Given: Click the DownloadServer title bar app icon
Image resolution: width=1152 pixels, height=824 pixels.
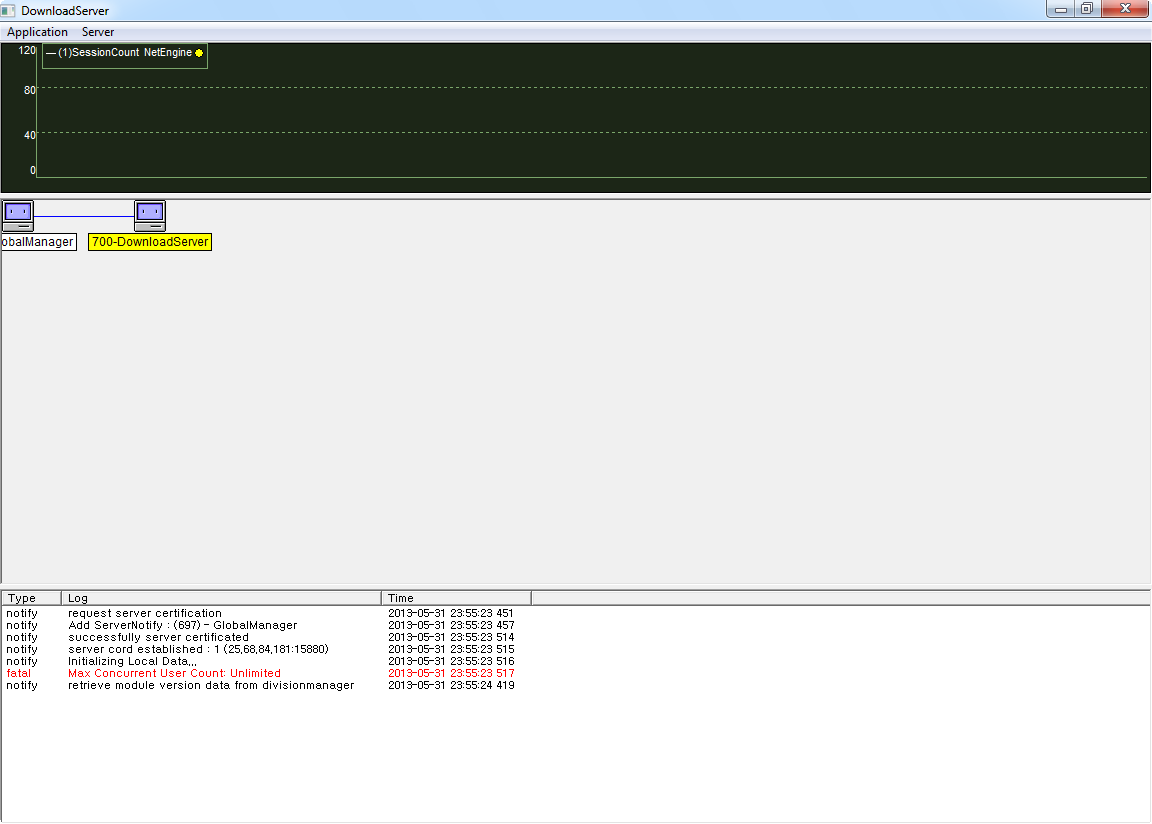Looking at the screenshot, I should pyautogui.click(x=9, y=10).
